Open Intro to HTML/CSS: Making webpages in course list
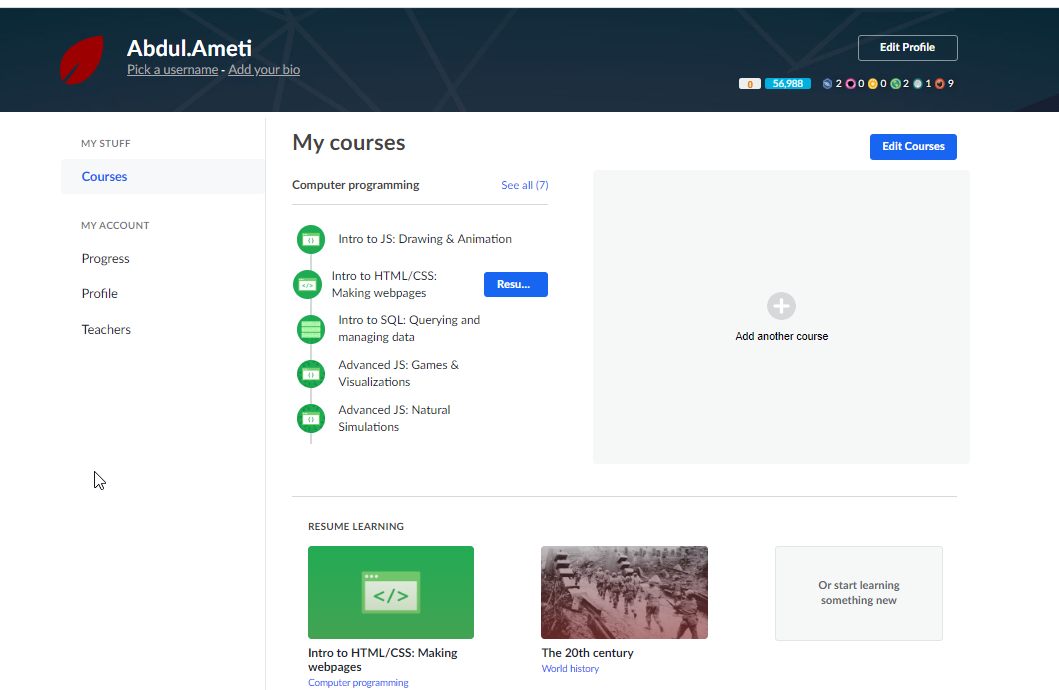1059x690 pixels. 384,284
